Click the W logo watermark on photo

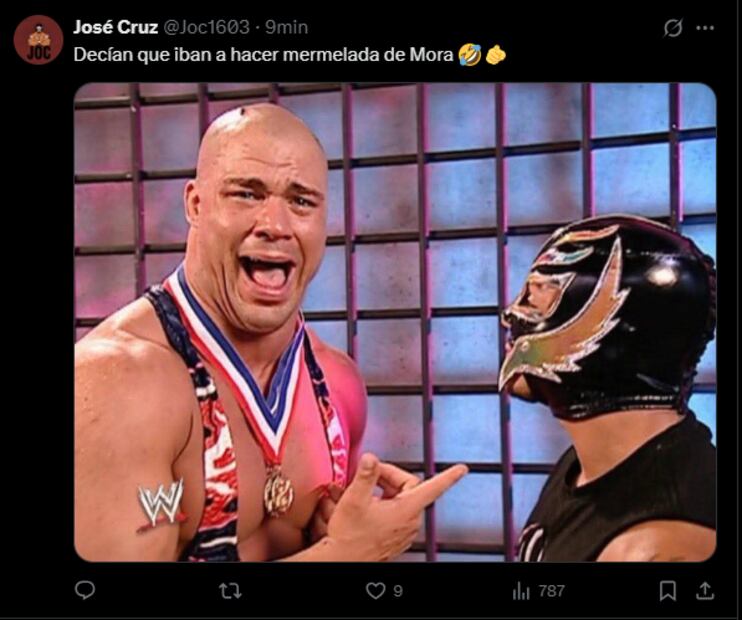161,505
